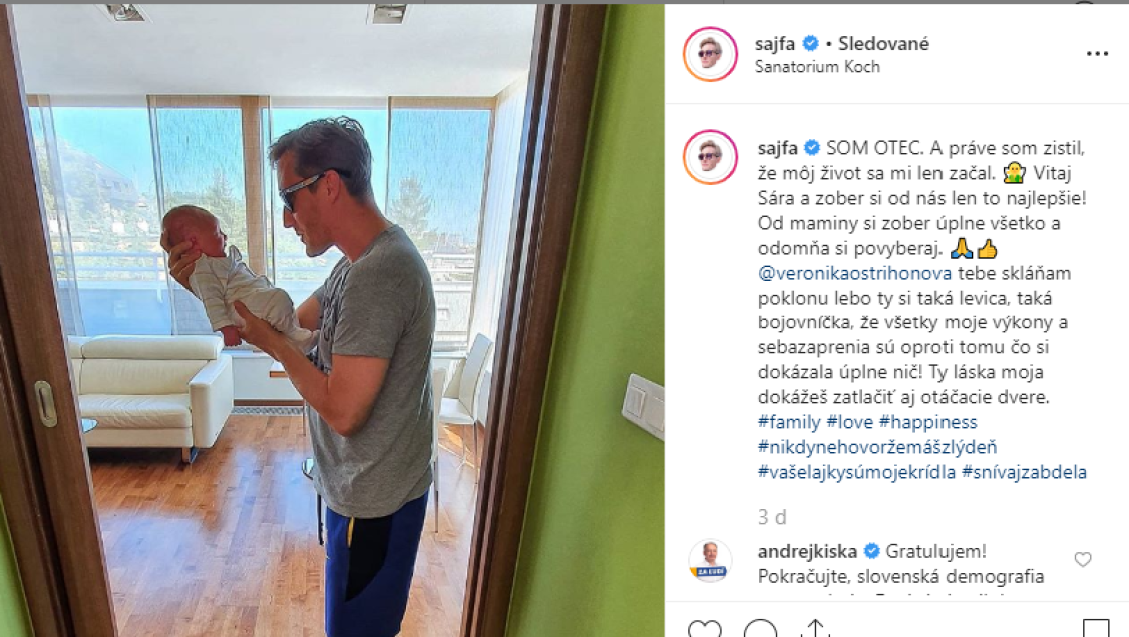Click sajfa username in header
The image size is (1129, 637).
(775, 44)
